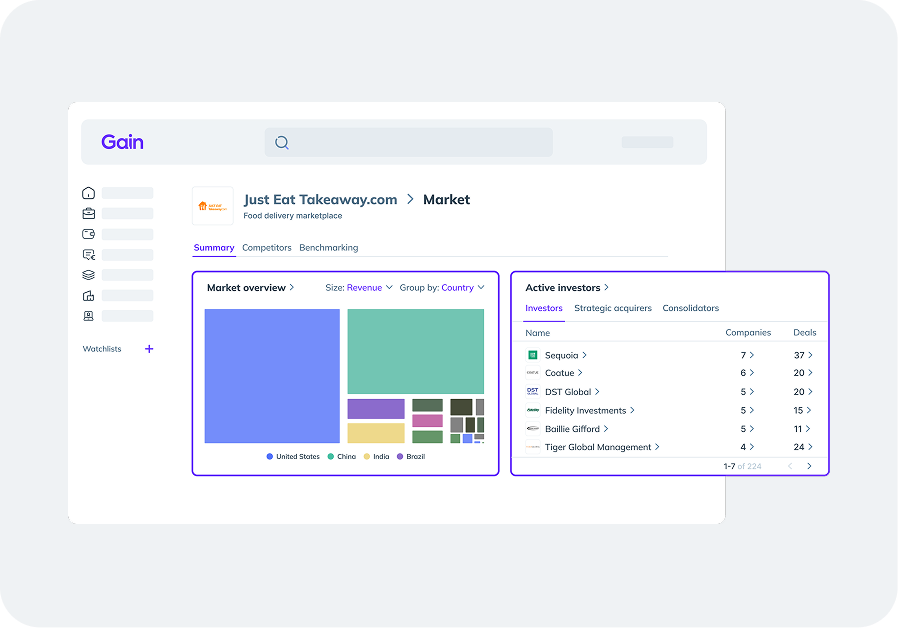Image resolution: width=898 pixels, height=628 pixels.
Task: Switch to the Summary tab
Action: [x=214, y=248]
